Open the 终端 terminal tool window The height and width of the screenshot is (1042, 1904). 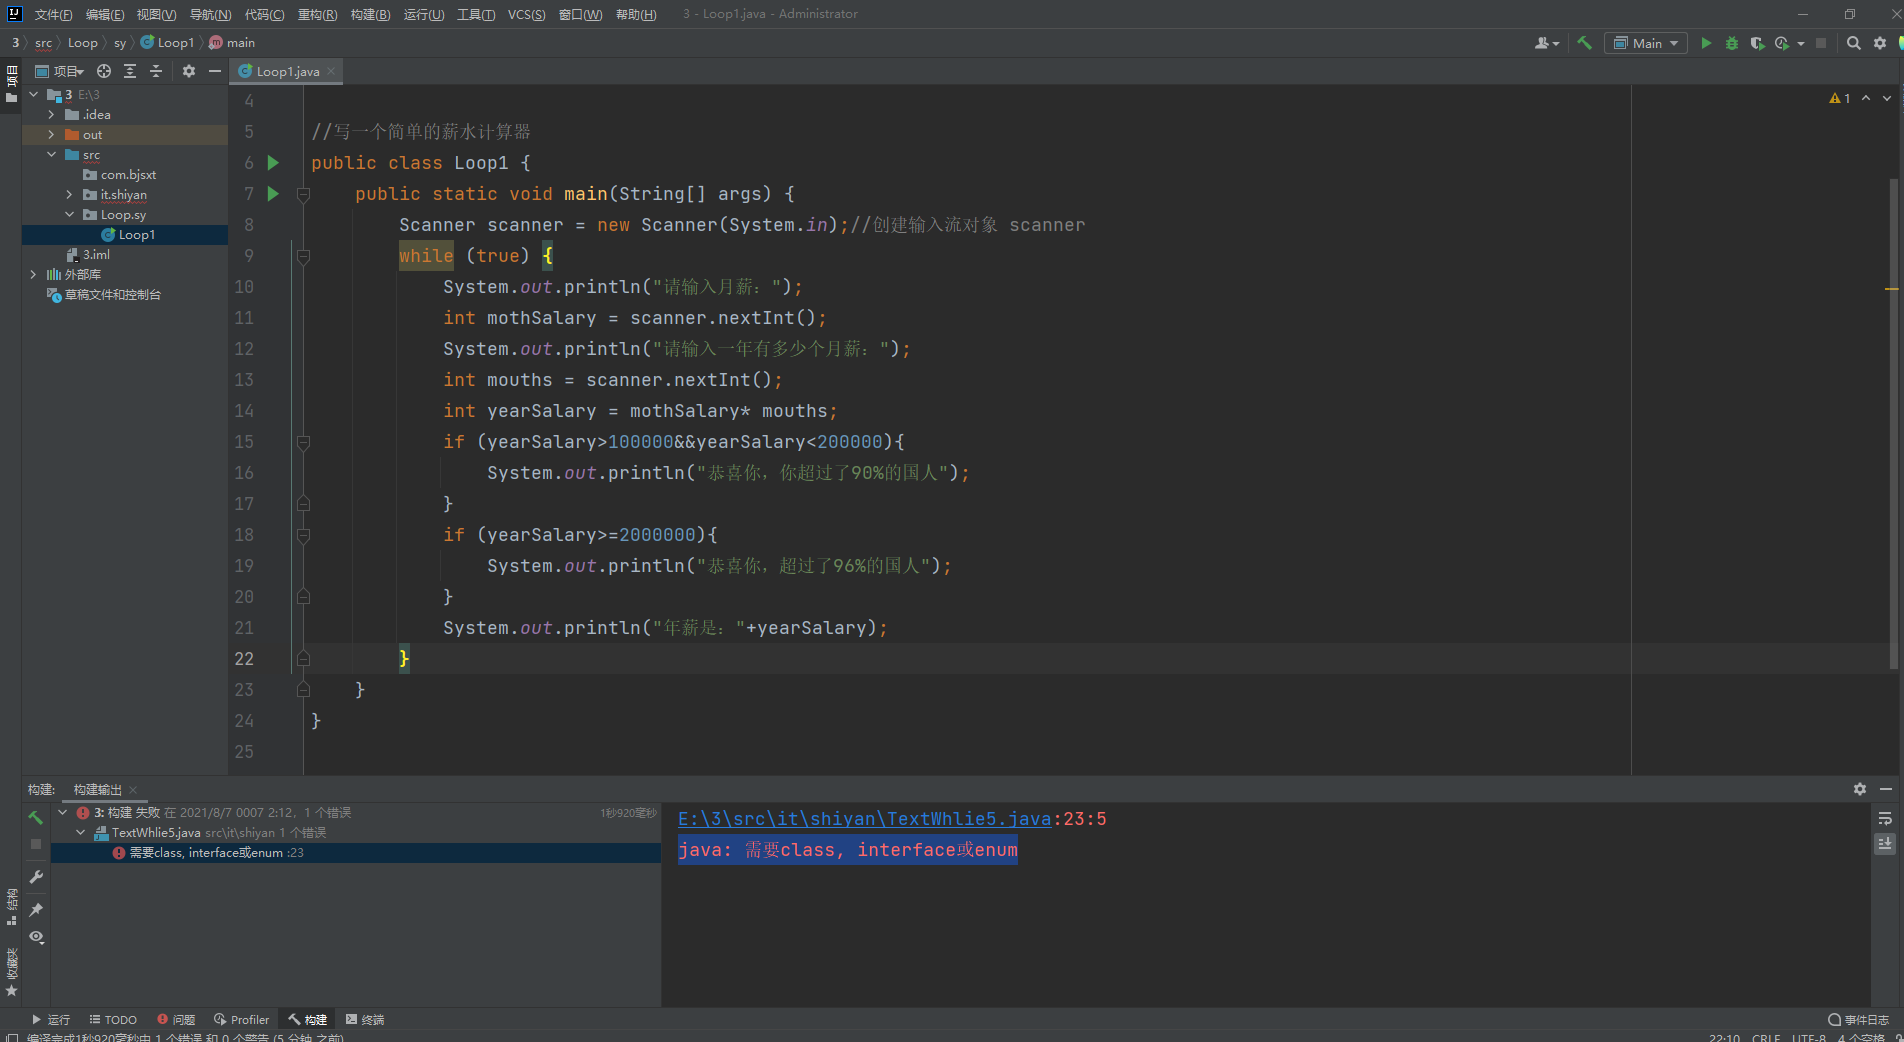coord(365,1020)
